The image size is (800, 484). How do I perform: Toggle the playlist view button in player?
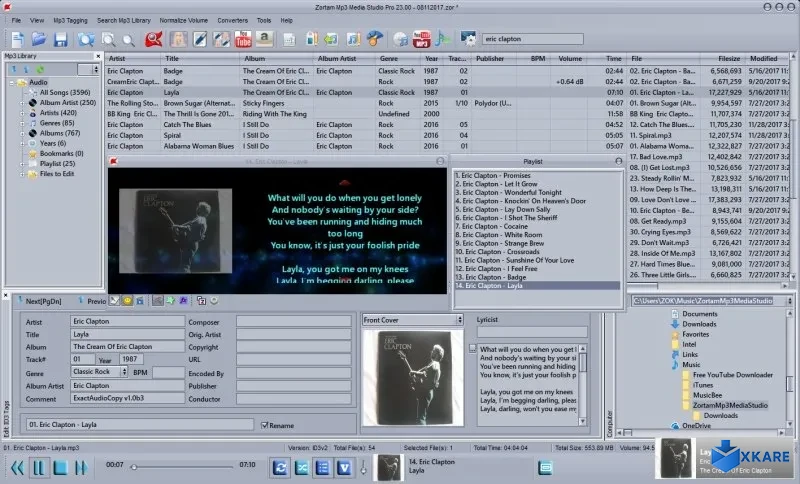click(x=322, y=467)
